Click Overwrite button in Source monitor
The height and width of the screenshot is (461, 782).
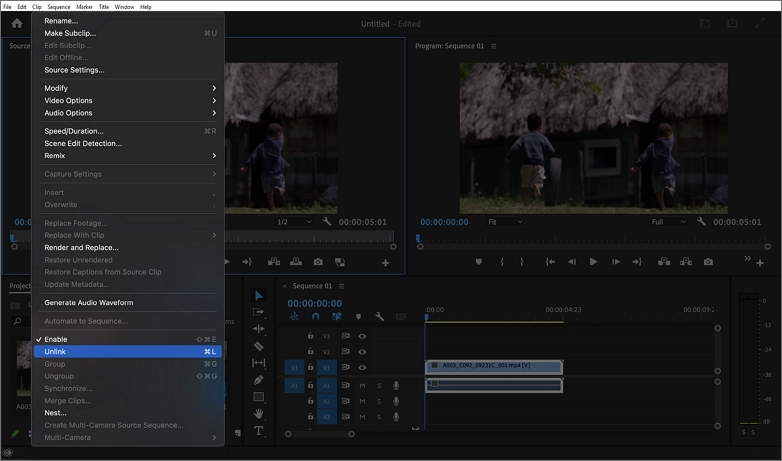(296, 262)
